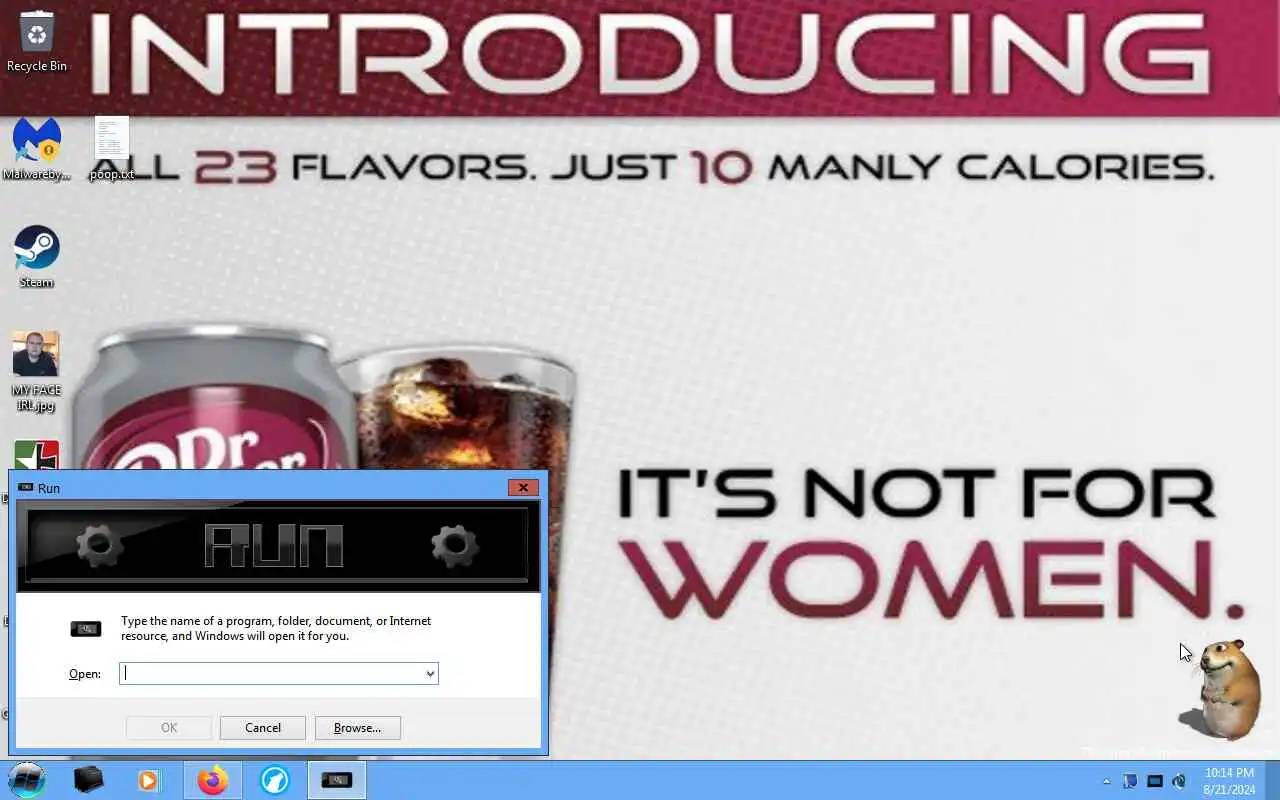The image size is (1280, 800).
Task: Click the Windows Start orb
Action: pyautogui.click(x=26, y=780)
